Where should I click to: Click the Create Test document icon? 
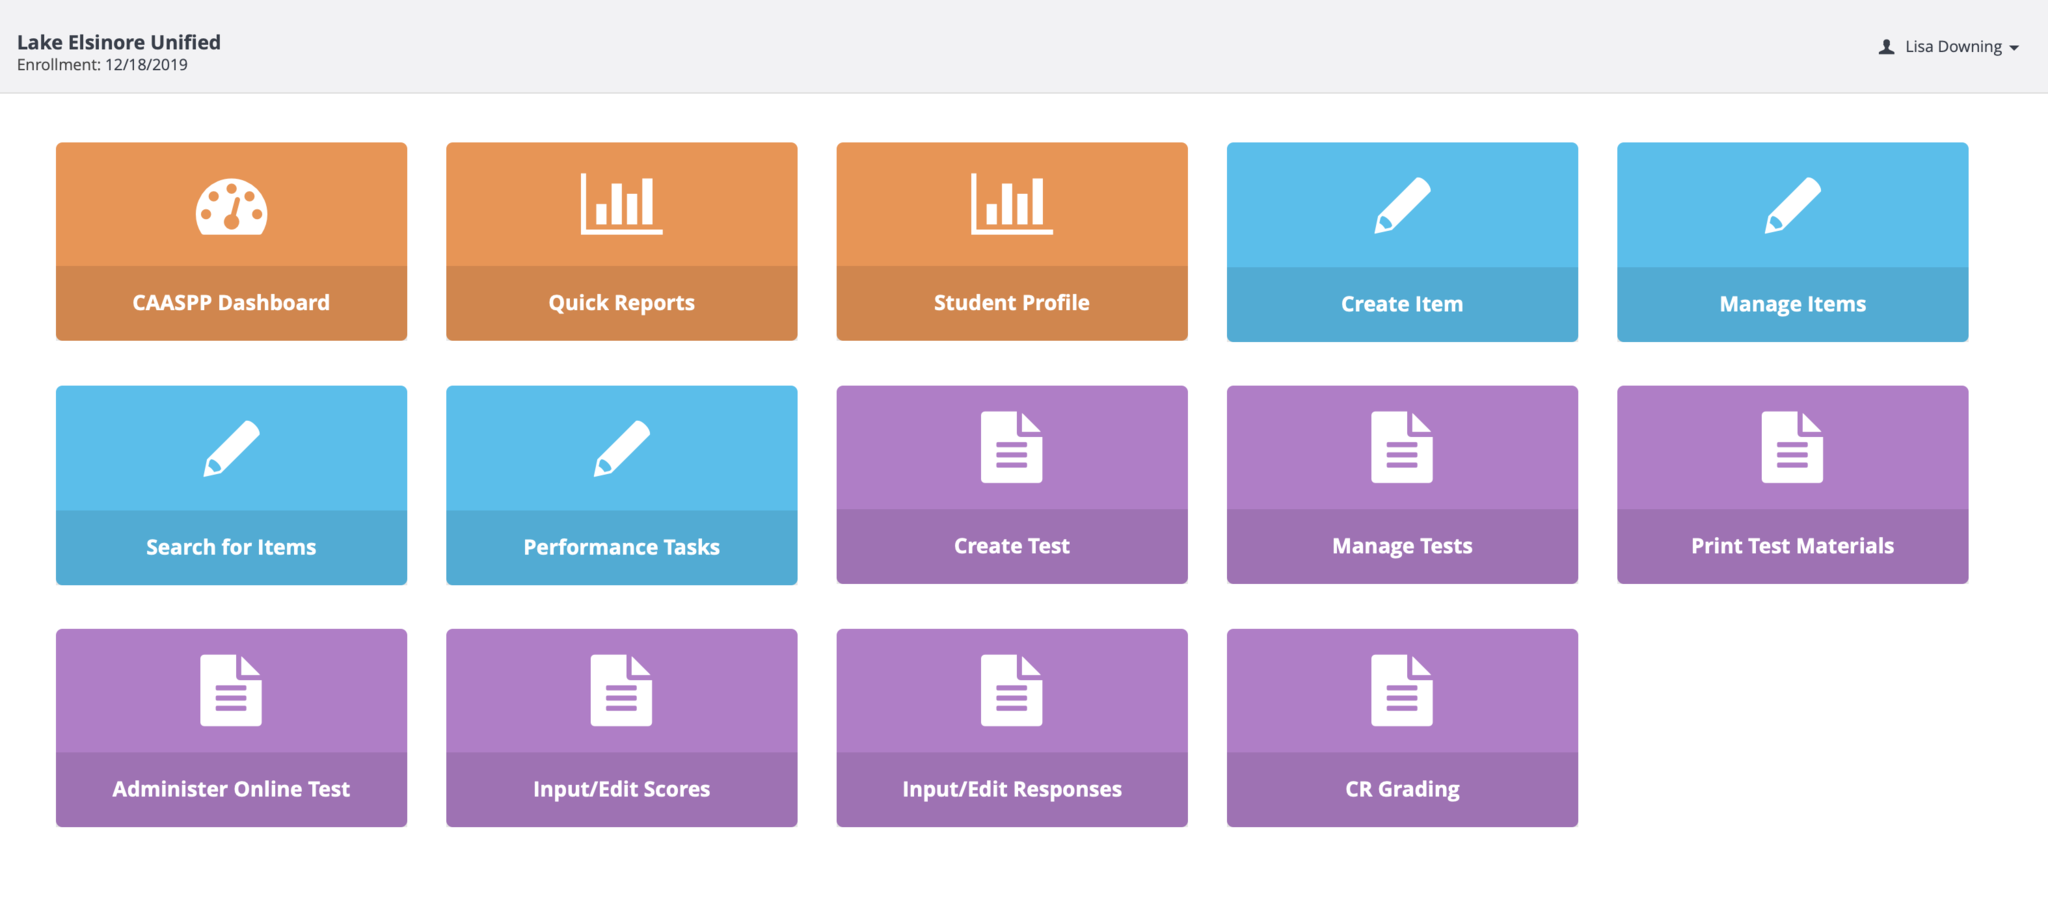(1011, 447)
